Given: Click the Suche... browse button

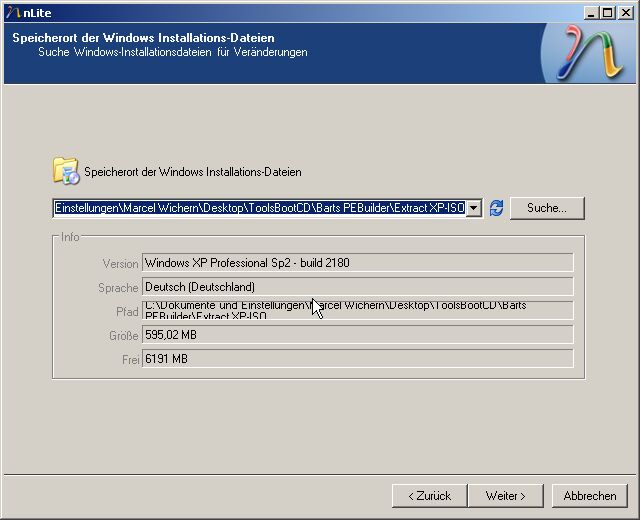Looking at the screenshot, I should point(547,208).
